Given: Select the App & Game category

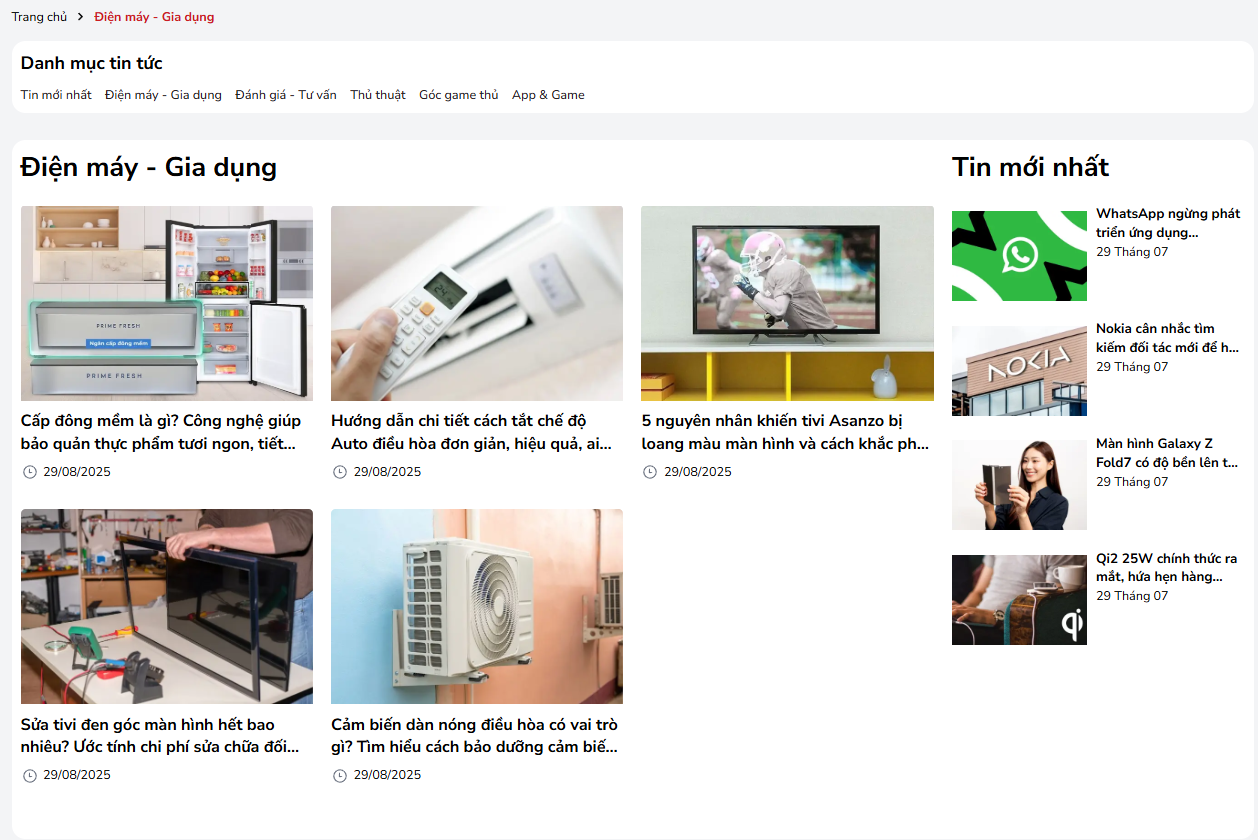Looking at the screenshot, I should tap(548, 95).
